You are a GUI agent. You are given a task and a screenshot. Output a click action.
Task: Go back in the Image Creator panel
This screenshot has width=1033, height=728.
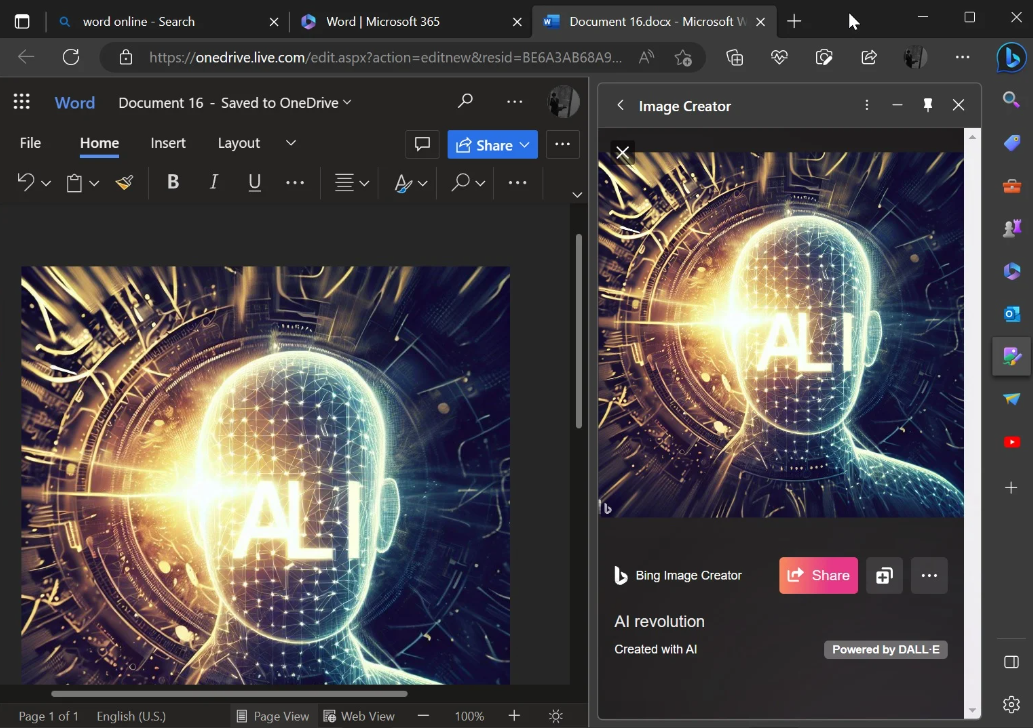pyautogui.click(x=620, y=105)
